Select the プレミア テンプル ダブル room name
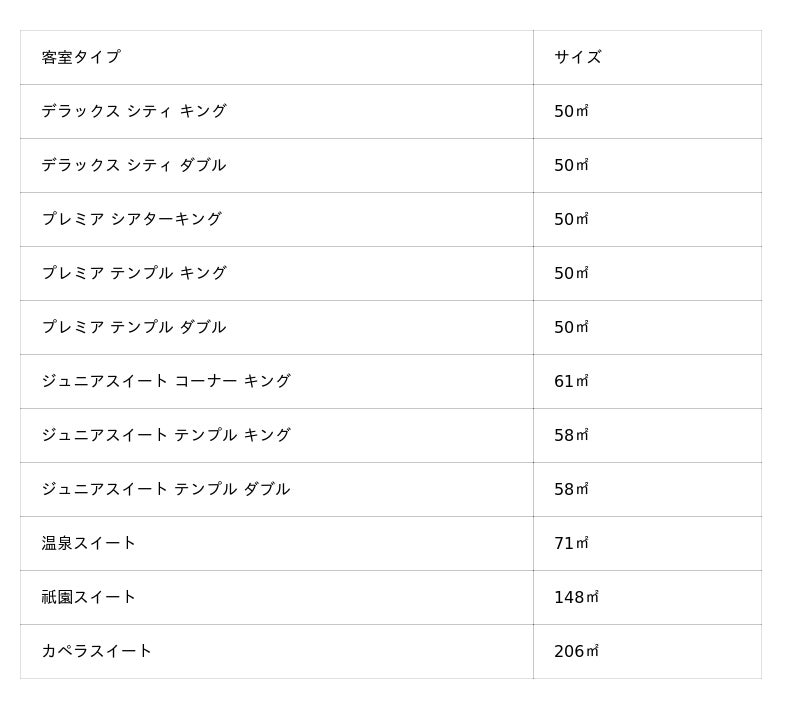This screenshot has width=800, height=709. [134, 327]
